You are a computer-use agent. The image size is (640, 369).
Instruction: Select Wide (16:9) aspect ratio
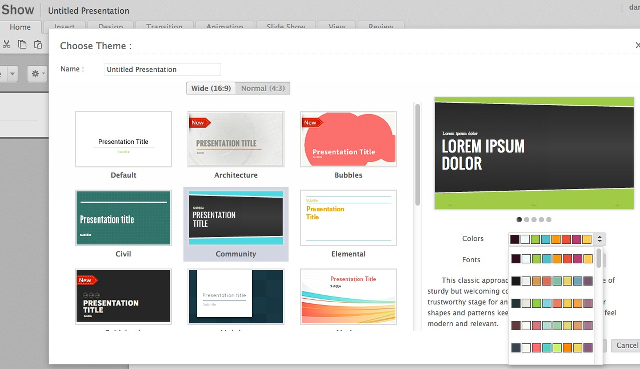click(x=211, y=88)
